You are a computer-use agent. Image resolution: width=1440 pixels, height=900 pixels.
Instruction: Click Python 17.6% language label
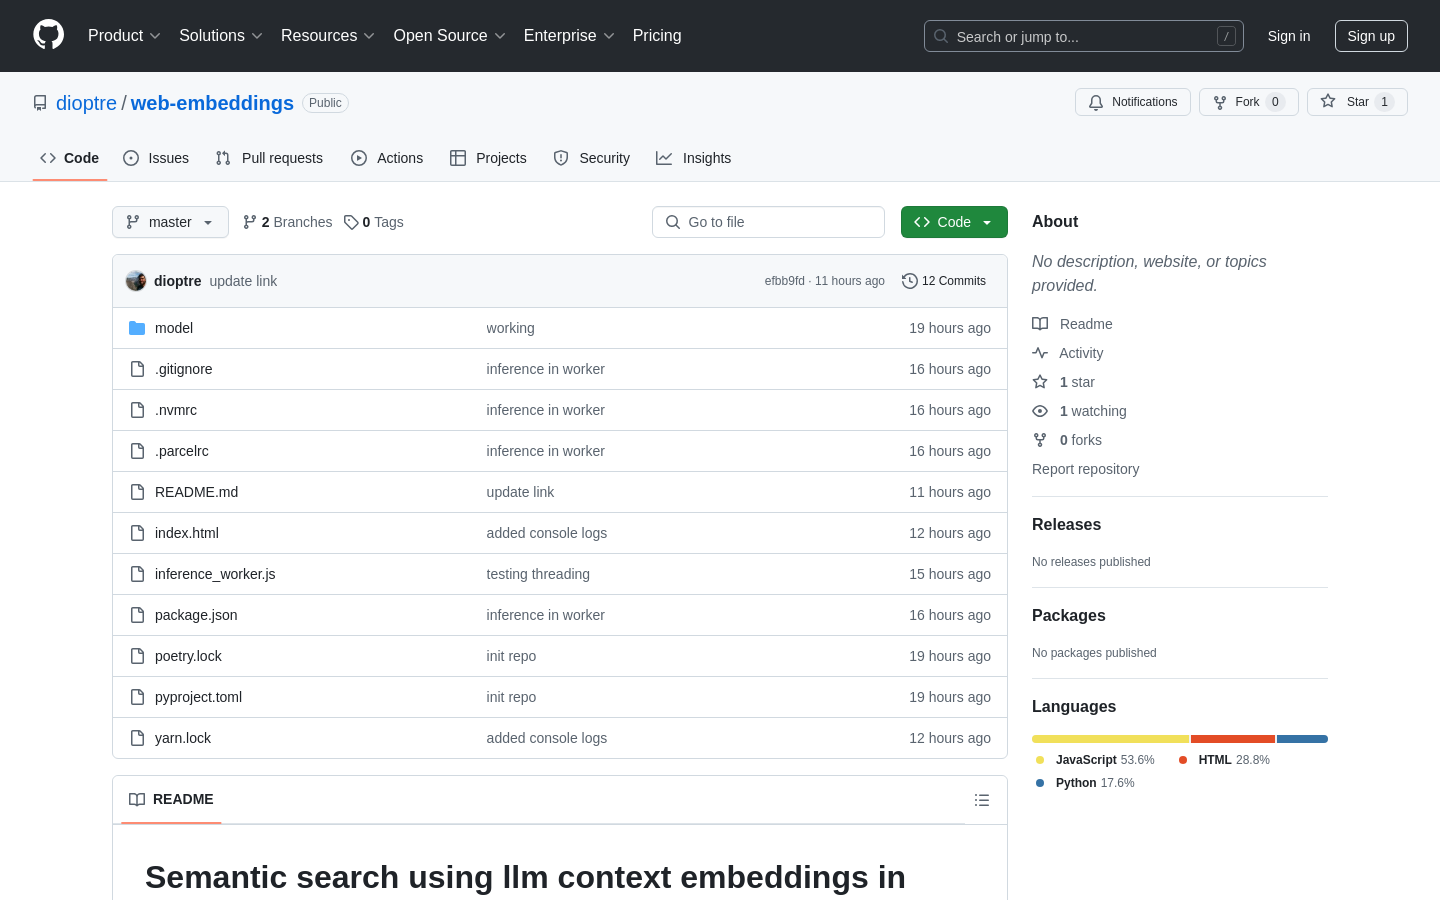(1085, 783)
